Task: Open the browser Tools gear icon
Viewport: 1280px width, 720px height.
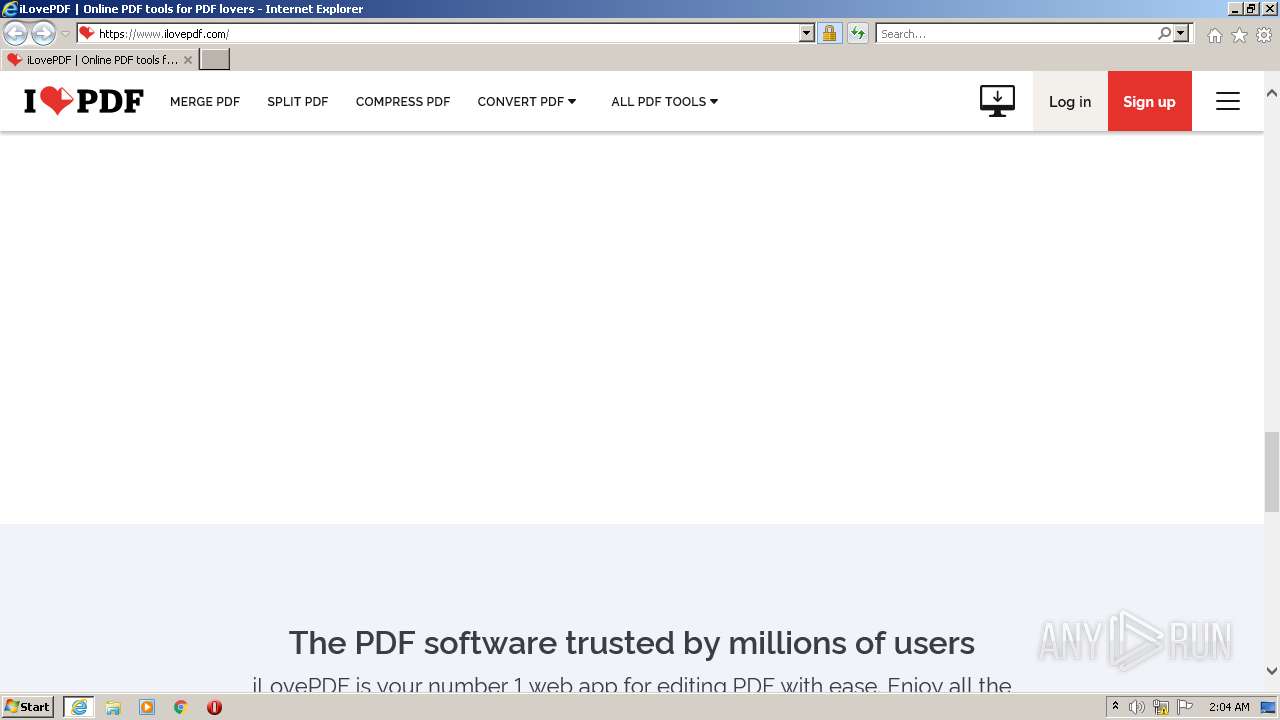Action: tap(1264, 35)
